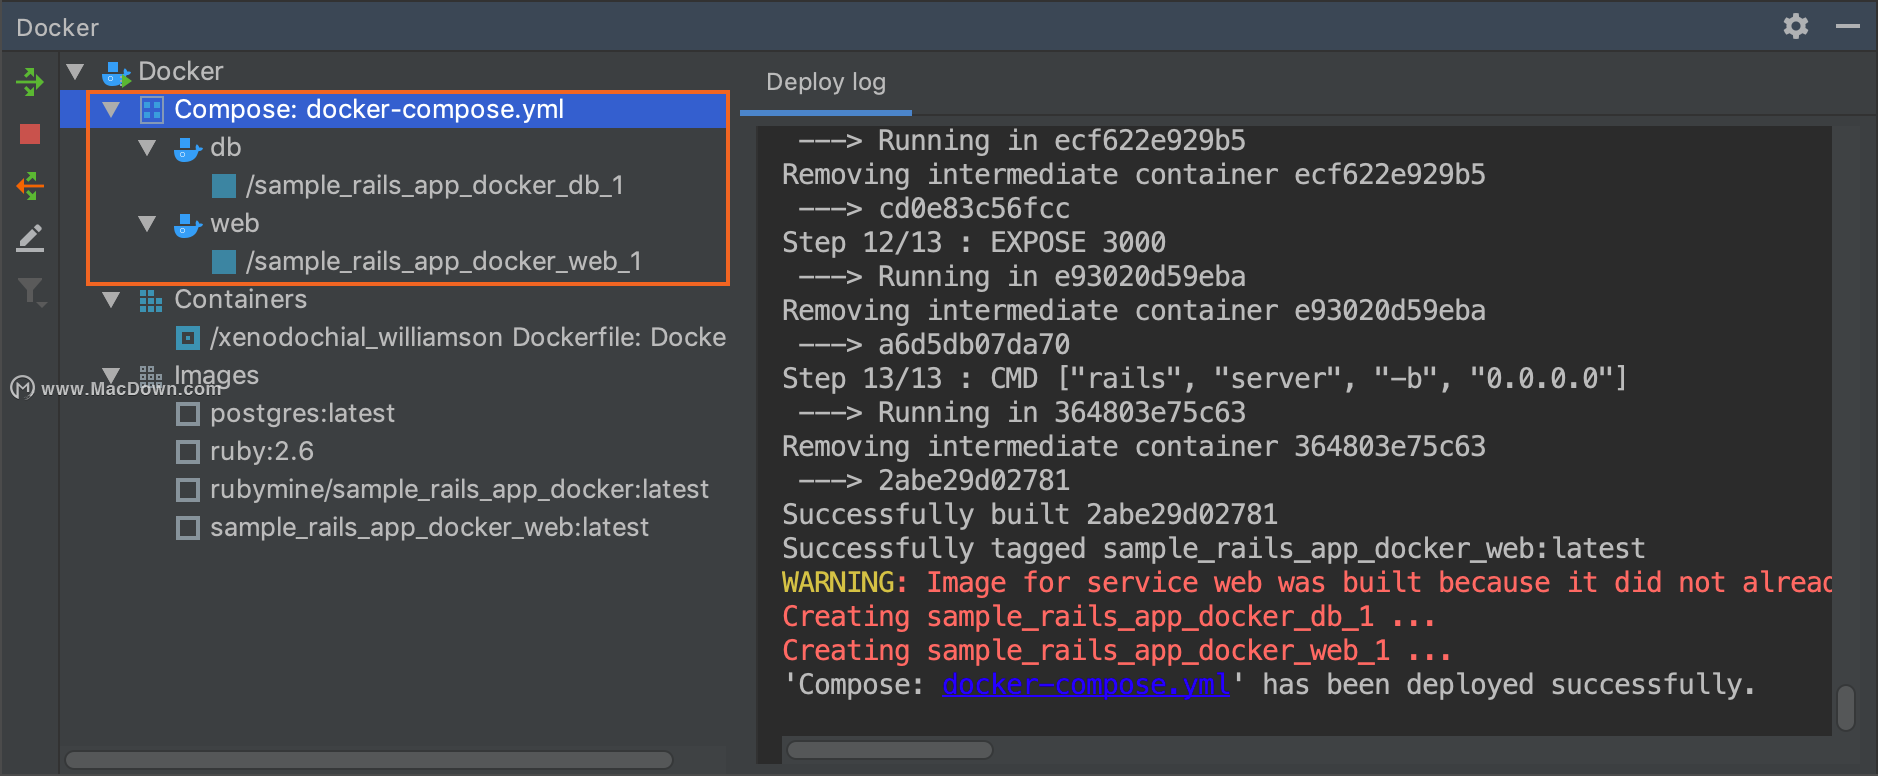Collapse the db service node
Viewport: 1878px width, 776px height.
[x=148, y=148]
